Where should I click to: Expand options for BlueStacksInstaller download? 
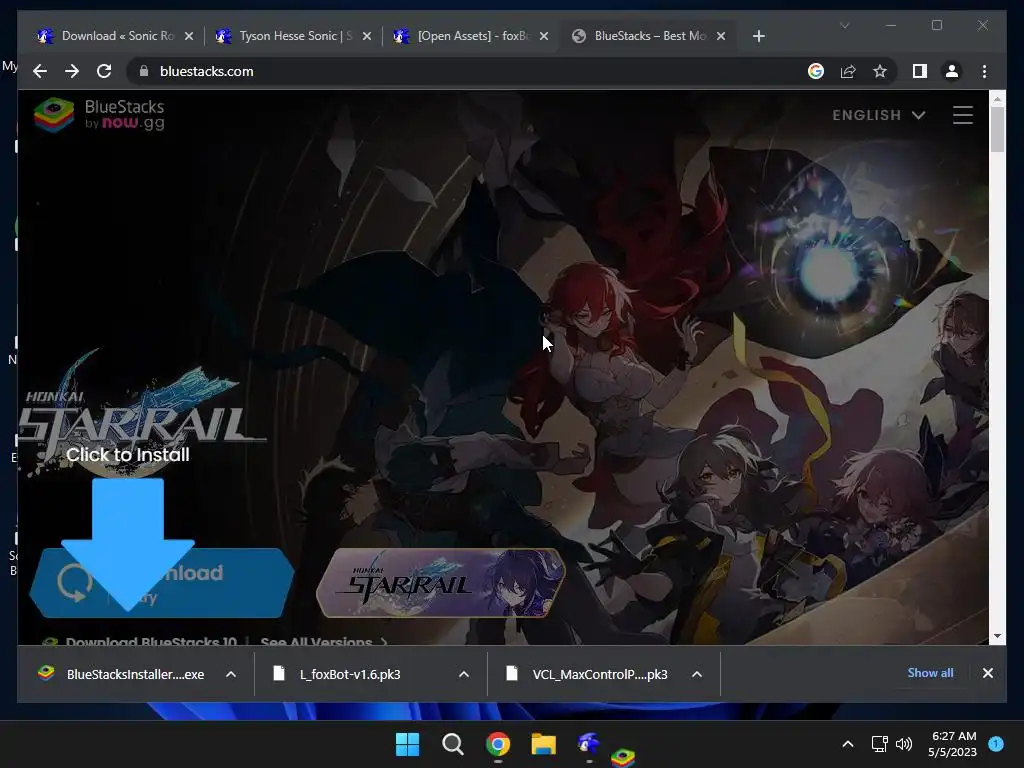[x=231, y=674]
